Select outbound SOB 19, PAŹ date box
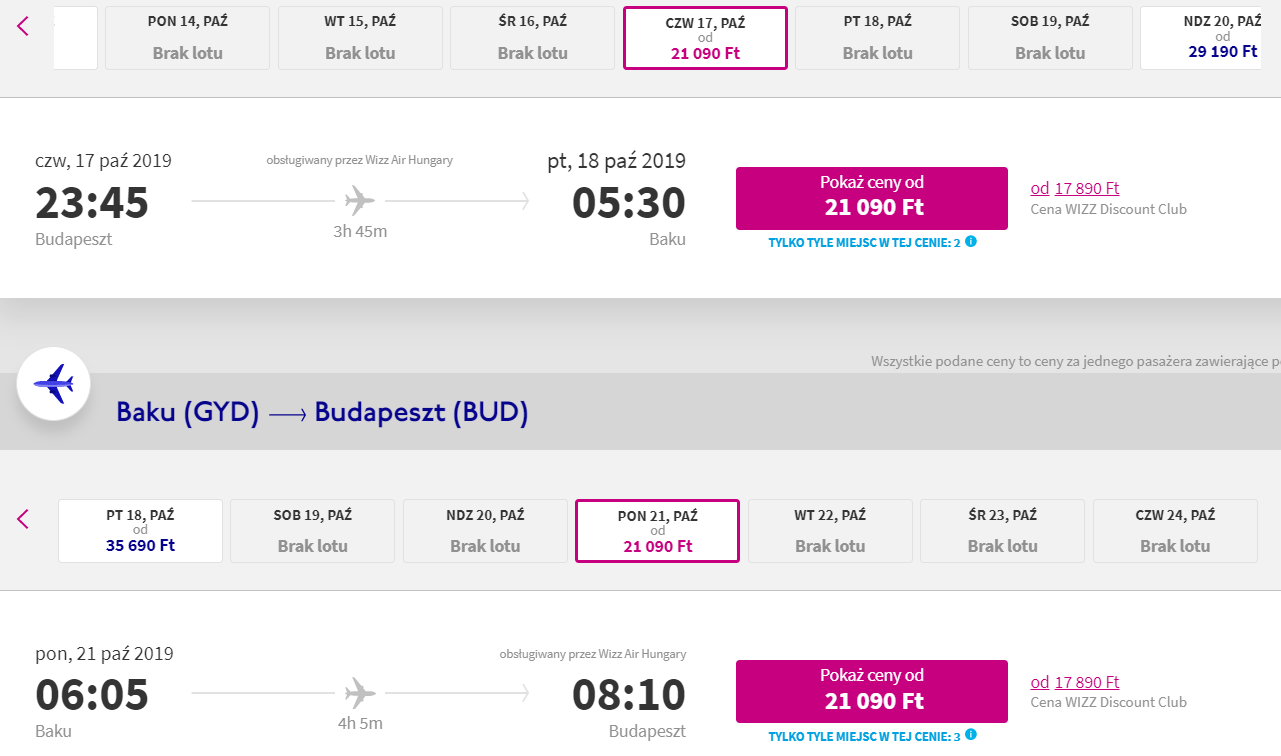Image resolution: width=1281 pixels, height=756 pixels. [x=1050, y=38]
